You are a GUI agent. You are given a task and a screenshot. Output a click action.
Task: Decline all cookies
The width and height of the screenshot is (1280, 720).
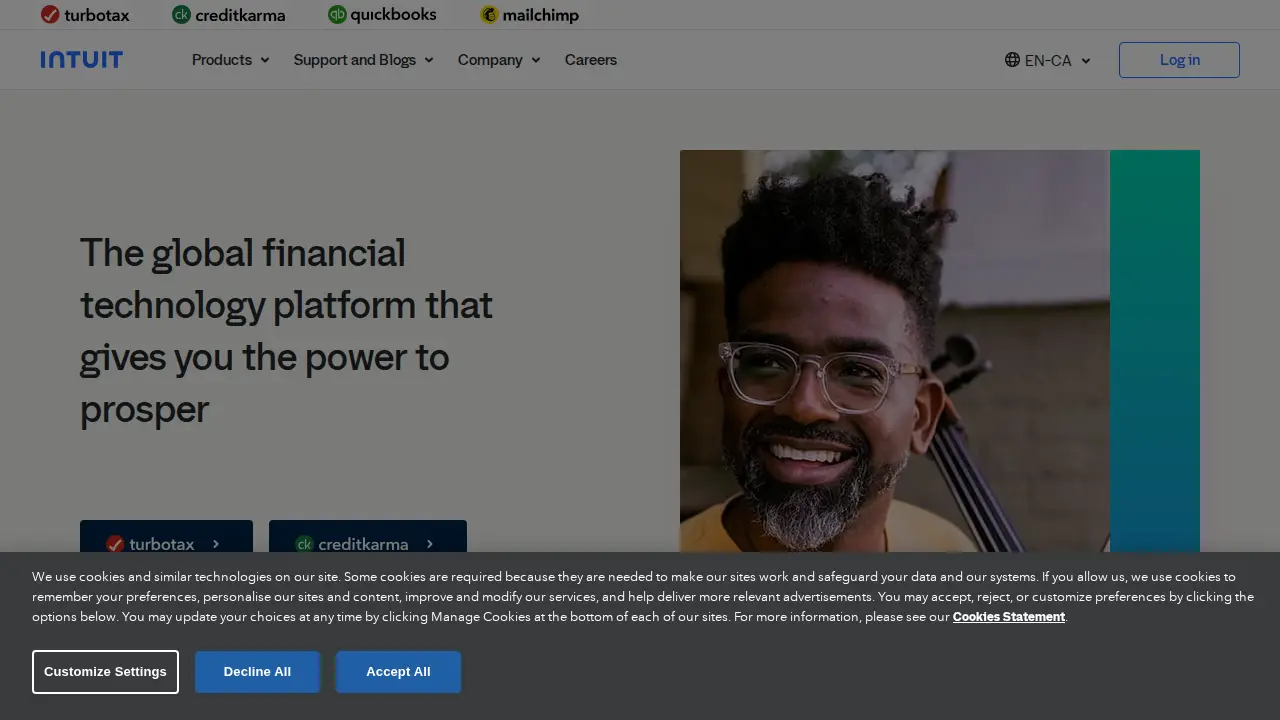point(257,672)
